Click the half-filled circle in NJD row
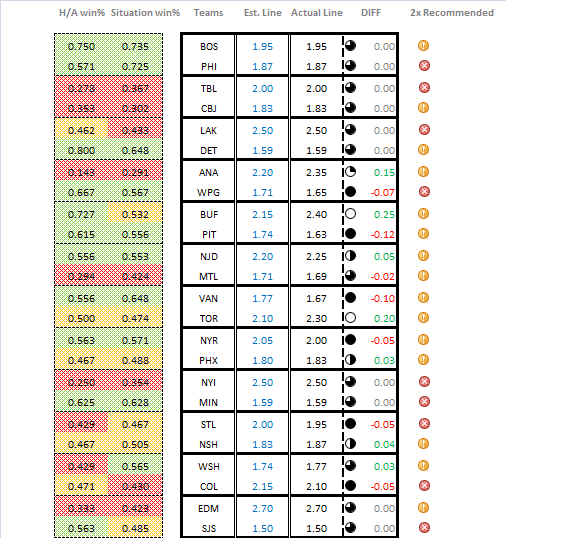The image size is (586, 560). click(x=350, y=256)
